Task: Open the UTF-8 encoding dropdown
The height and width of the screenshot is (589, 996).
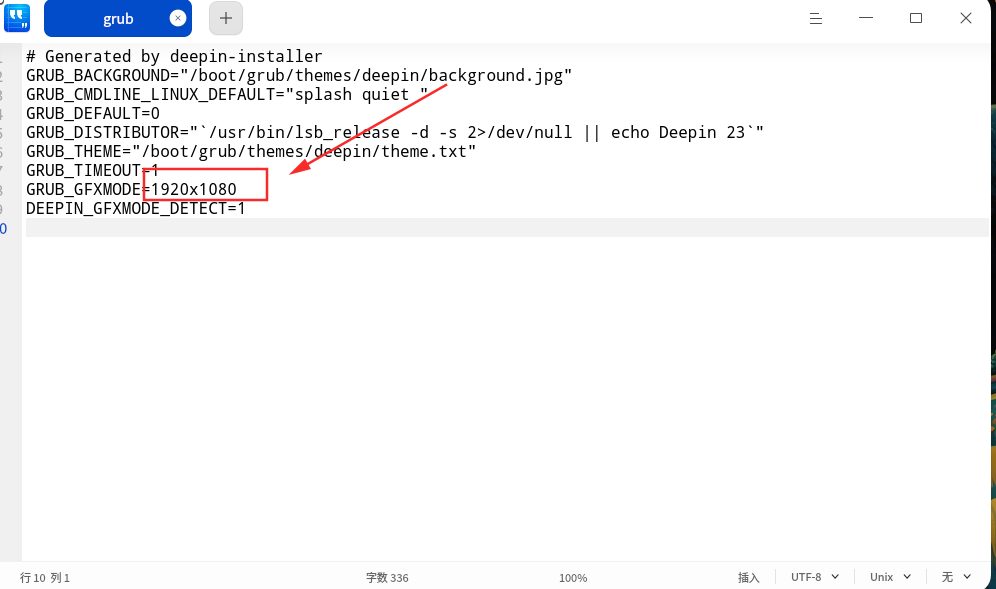Action: pyautogui.click(x=815, y=577)
